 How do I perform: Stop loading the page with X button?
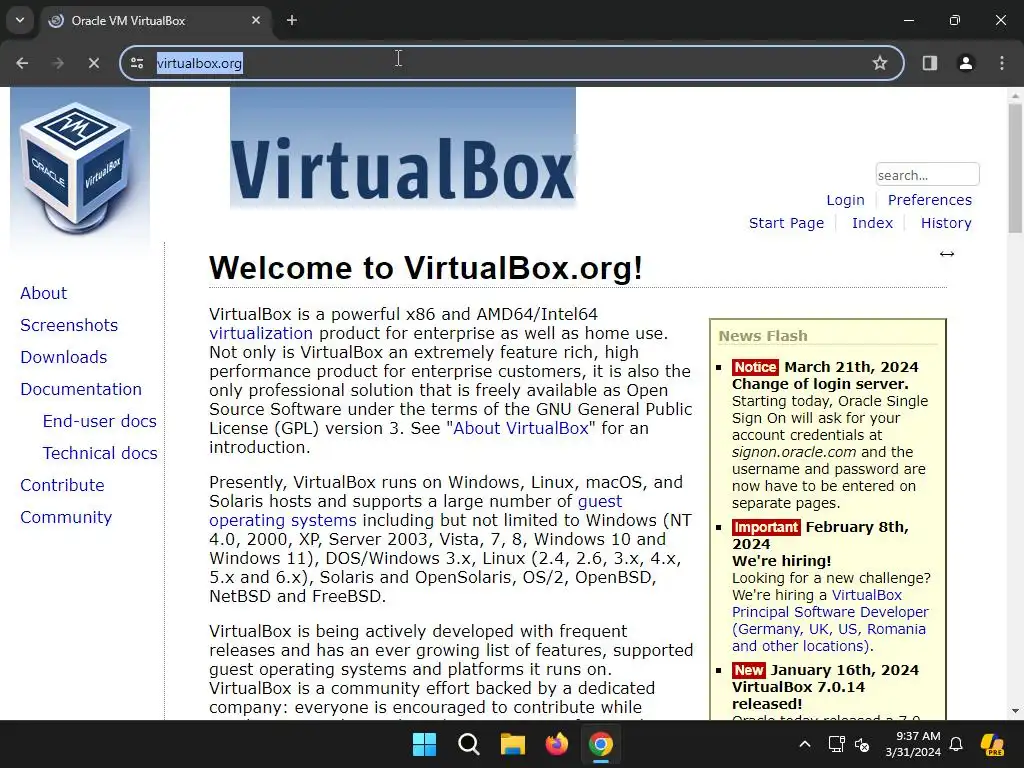(x=93, y=63)
